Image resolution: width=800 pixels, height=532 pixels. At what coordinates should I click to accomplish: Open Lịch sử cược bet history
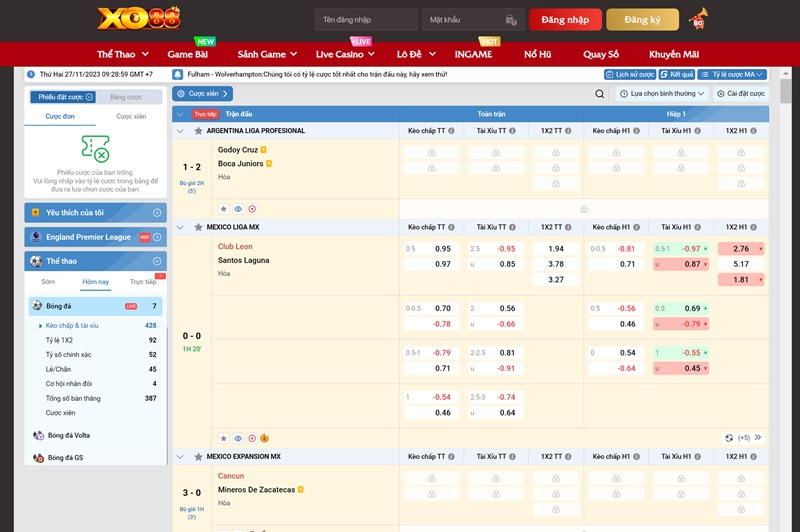pos(630,74)
